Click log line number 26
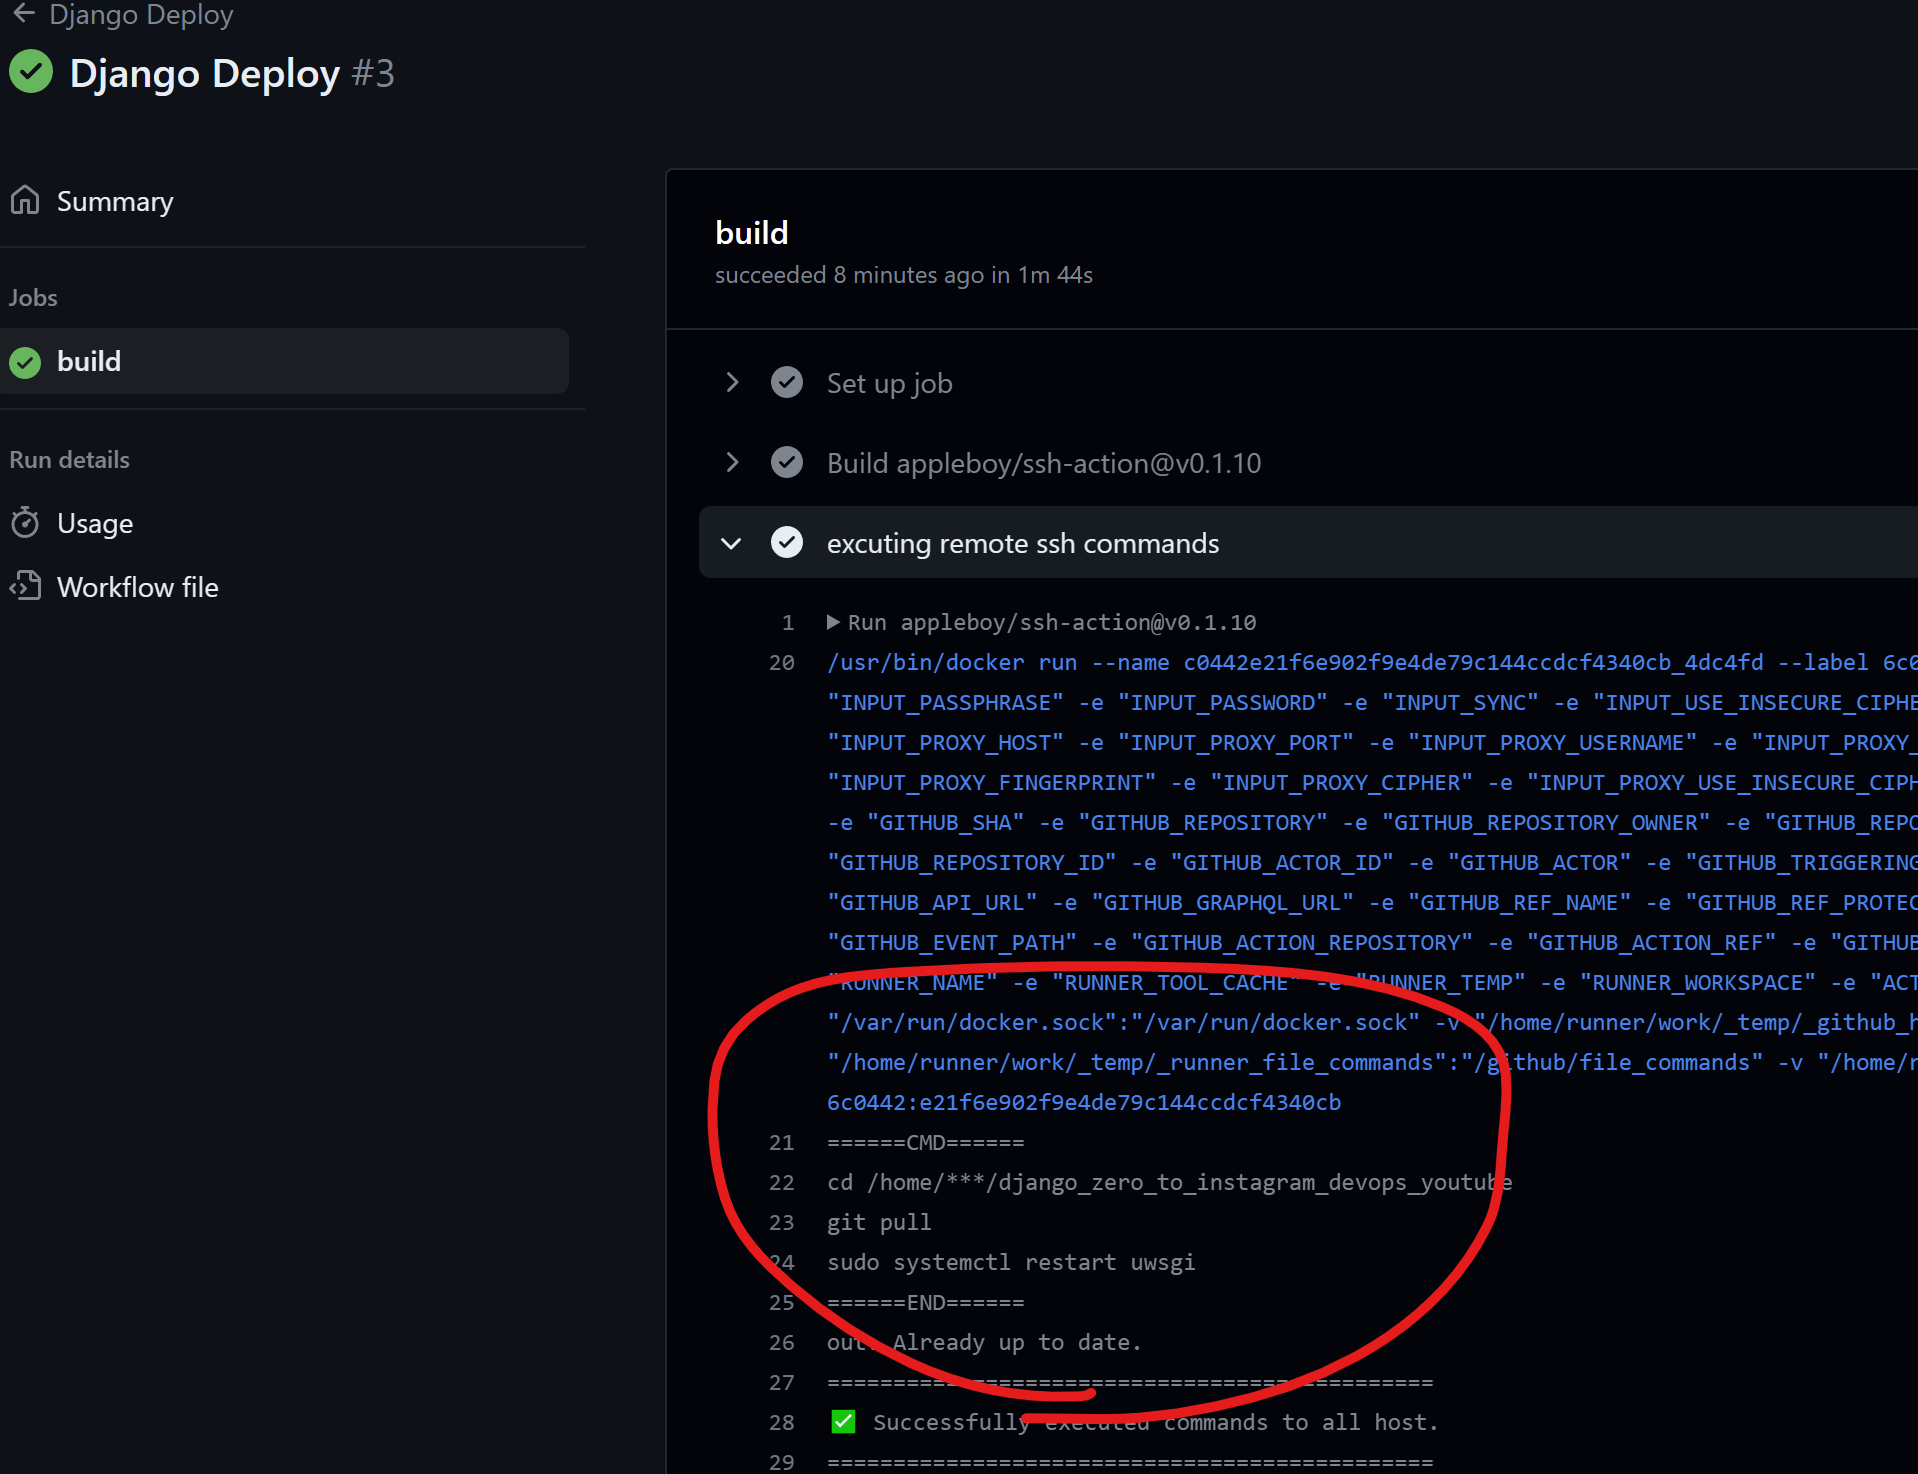Screen dimensions: 1918x1474 pos(782,1342)
